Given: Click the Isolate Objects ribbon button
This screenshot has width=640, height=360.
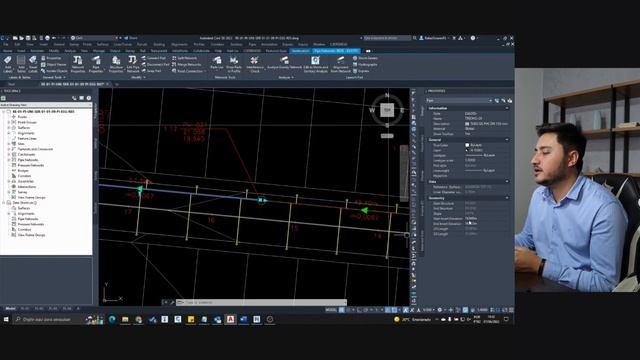Looking at the screenshot, I should 54,71.
